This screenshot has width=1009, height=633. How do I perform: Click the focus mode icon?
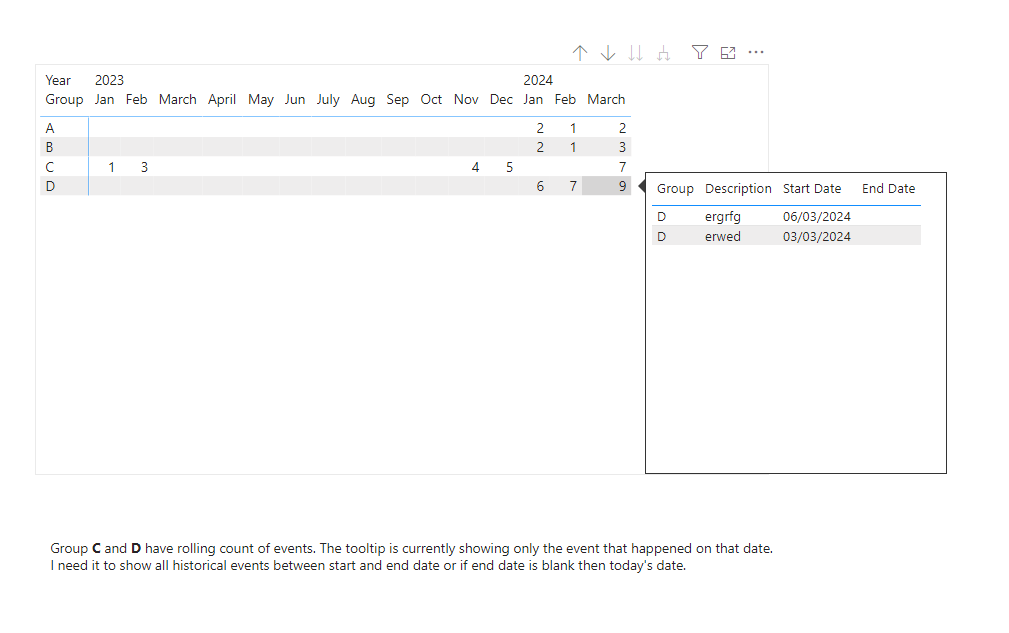click(x=728, y=53)
